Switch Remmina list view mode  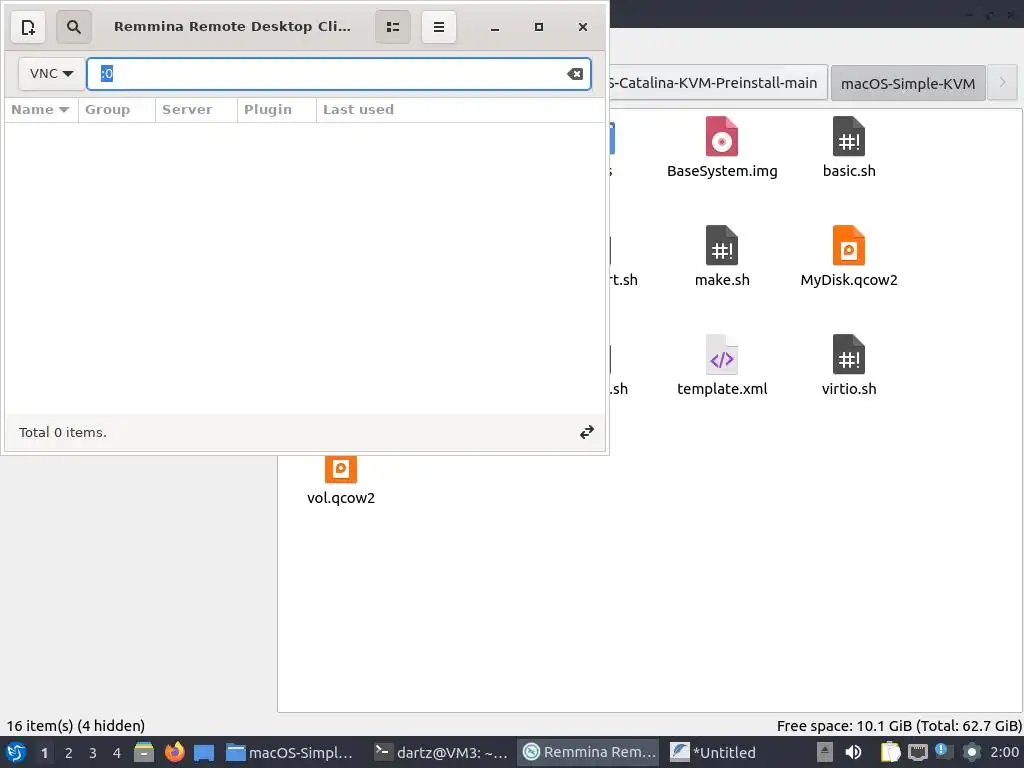click(392, 27)
